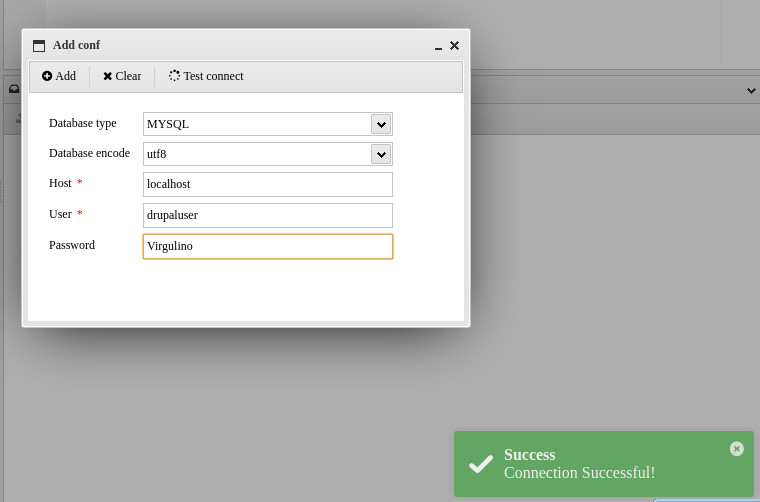Screen dimensions: 760x502
Task: Click the inbox icon in the background panel
Action: click(14, 89)
